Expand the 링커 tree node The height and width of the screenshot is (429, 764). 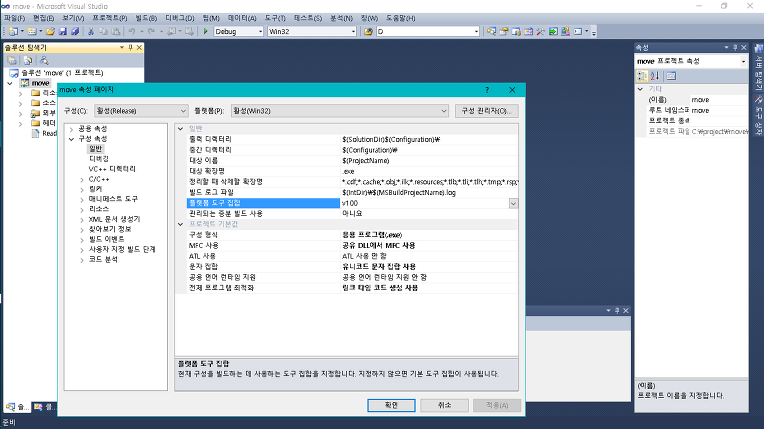(82, 190)
